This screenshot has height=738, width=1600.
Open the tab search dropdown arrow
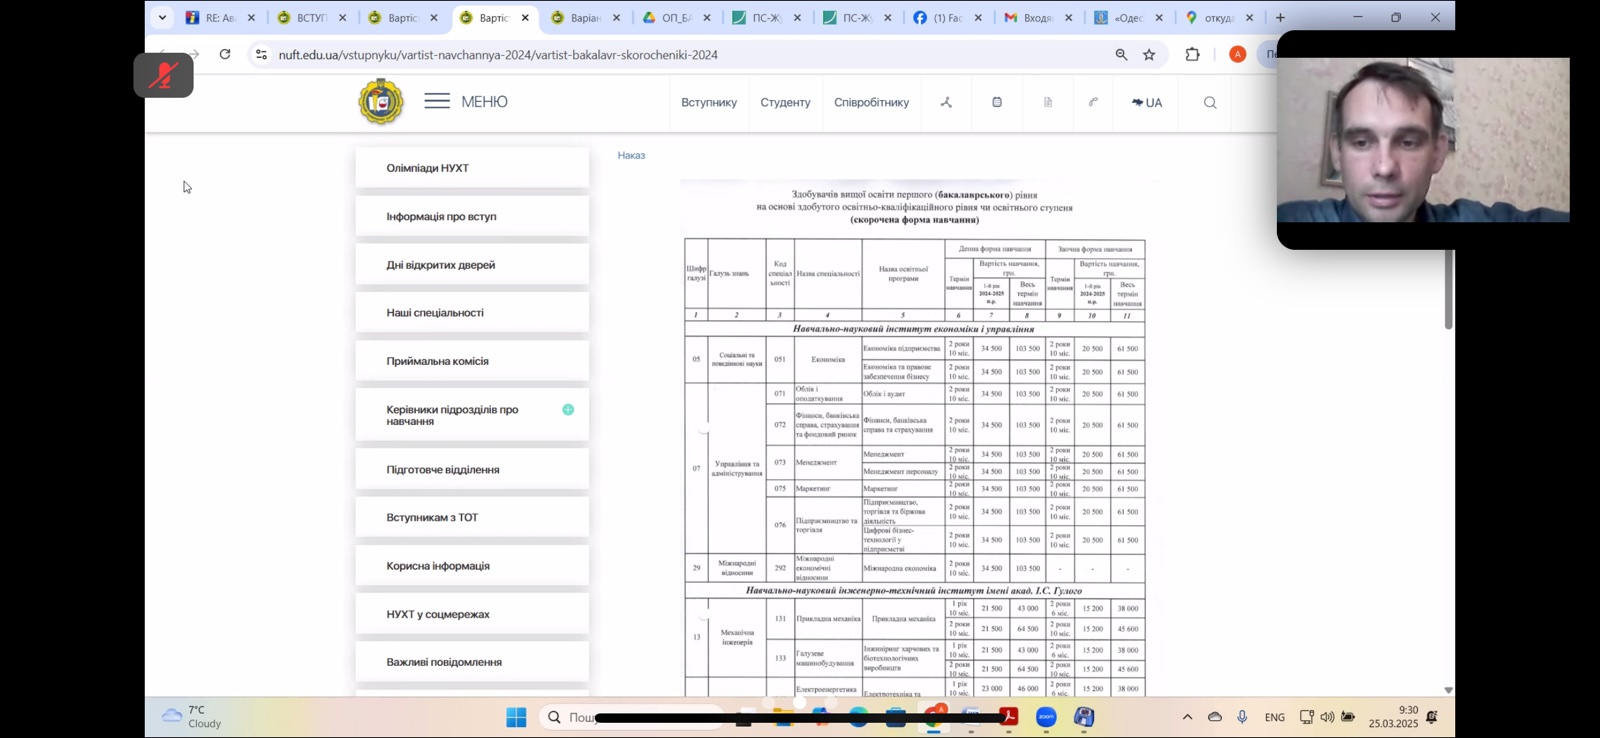tap(162, 18)
